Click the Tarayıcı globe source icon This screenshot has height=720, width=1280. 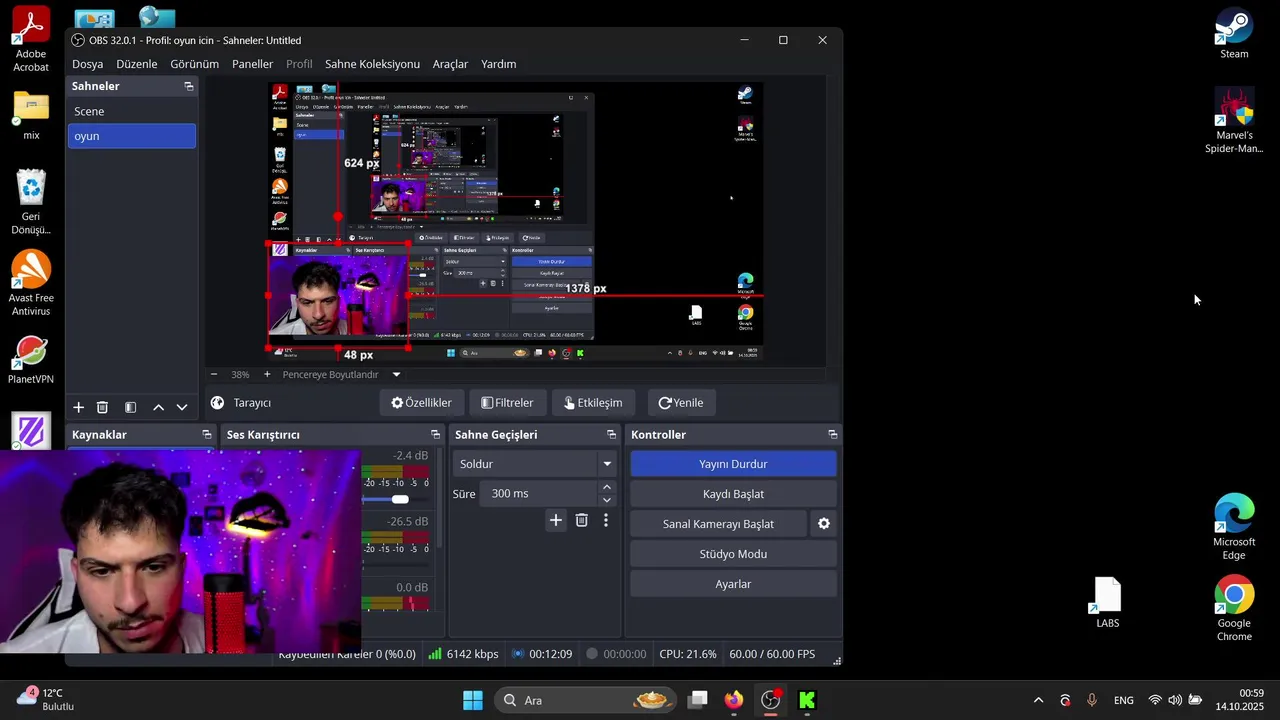click(x=218, y=403)
